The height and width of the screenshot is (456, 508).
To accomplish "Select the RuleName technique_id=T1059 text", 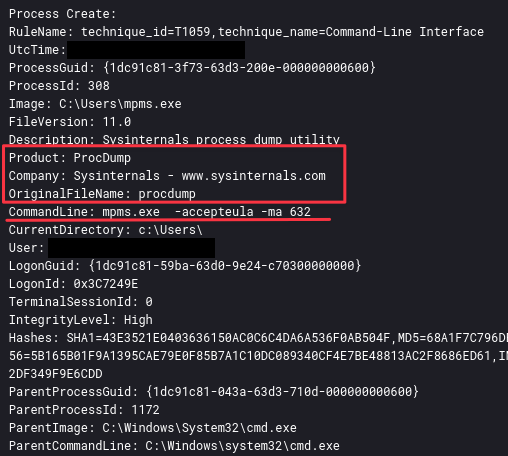I will click(x=146, y=32).
